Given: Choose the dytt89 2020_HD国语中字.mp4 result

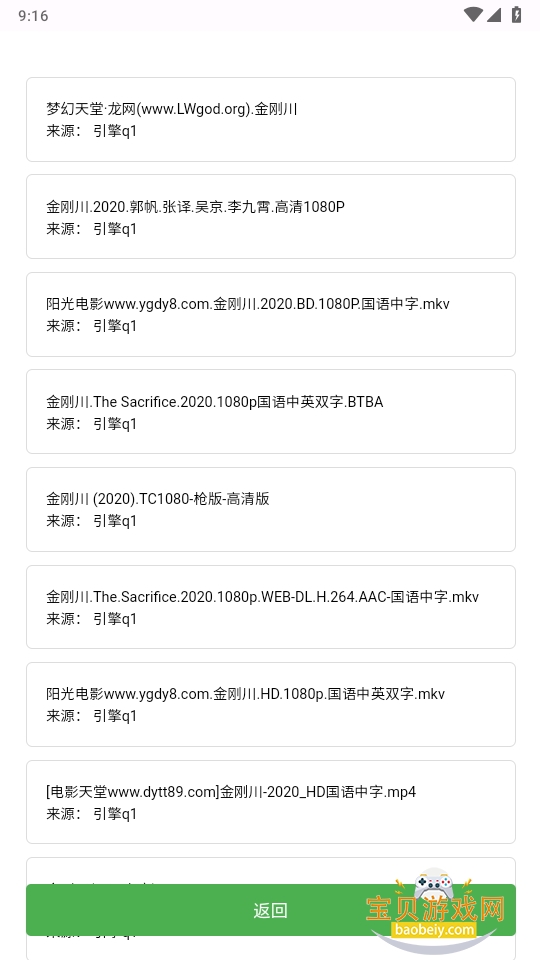Looking at the screenshot, I should click(271, 802).
